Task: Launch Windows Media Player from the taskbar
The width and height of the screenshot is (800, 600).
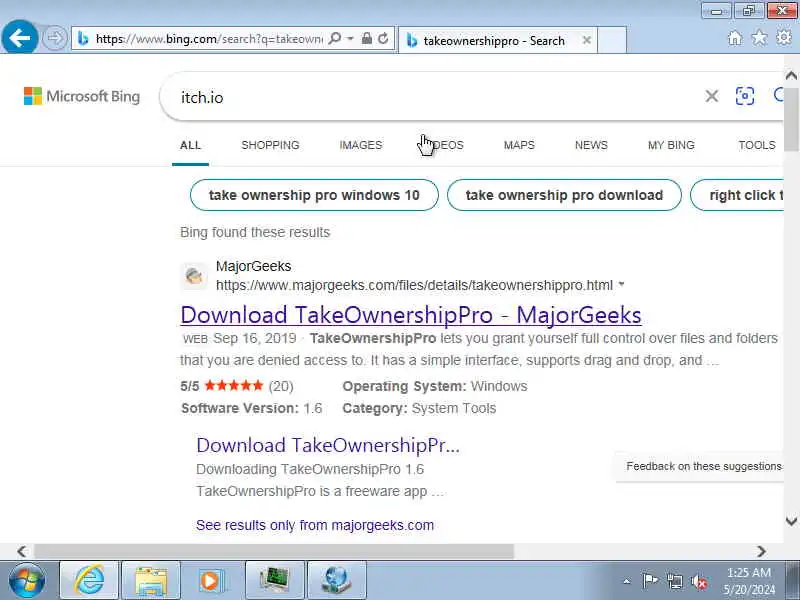Action: [210, 580]
